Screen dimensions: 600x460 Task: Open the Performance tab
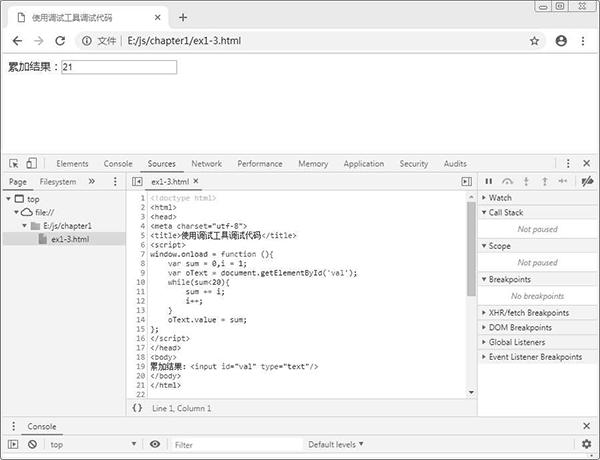click(260, 164)
